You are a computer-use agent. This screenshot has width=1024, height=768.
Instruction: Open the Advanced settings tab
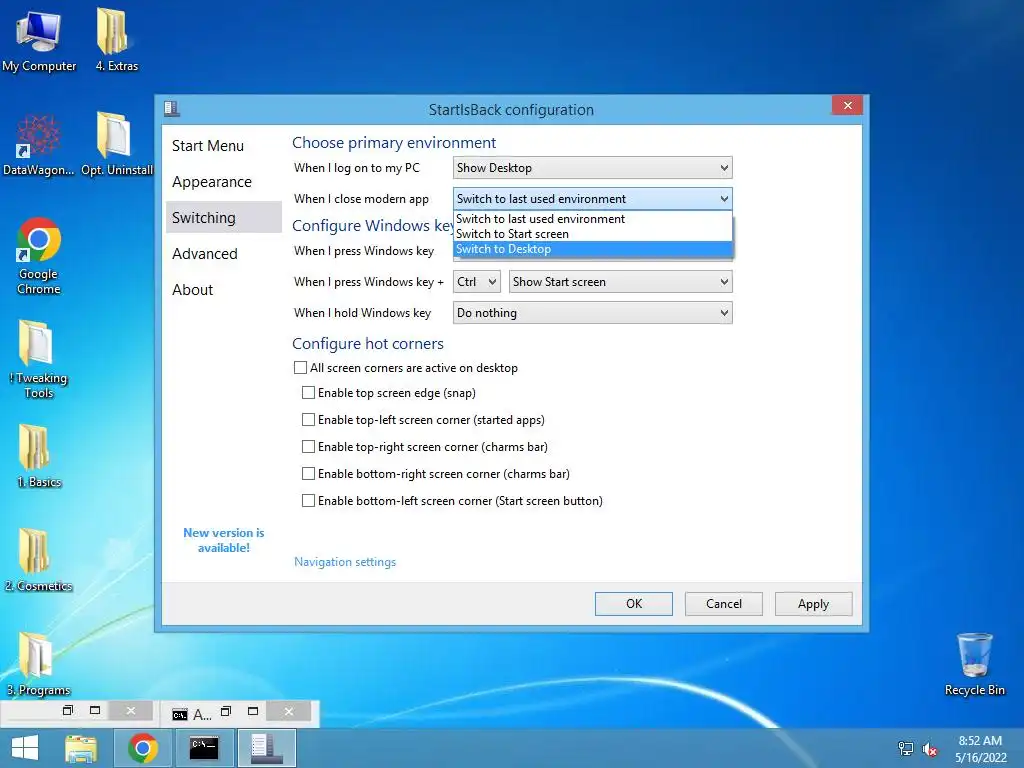click(223, 253)
